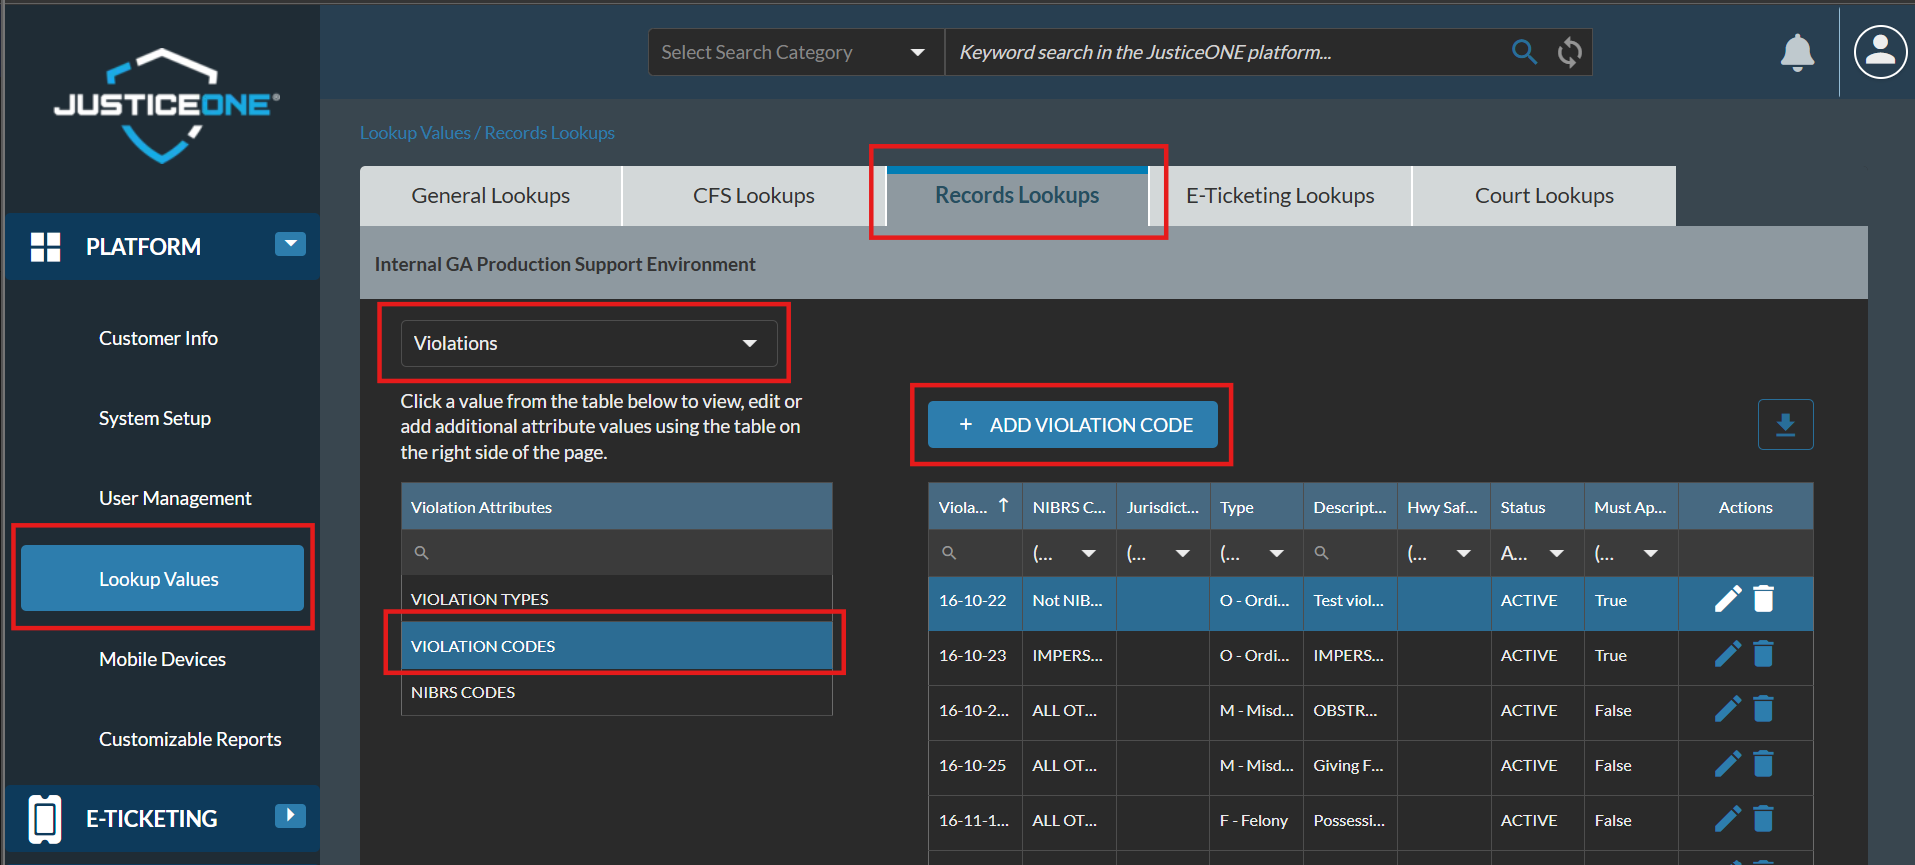Click the Lookup Values breadcrumb link

click(415, 133)
